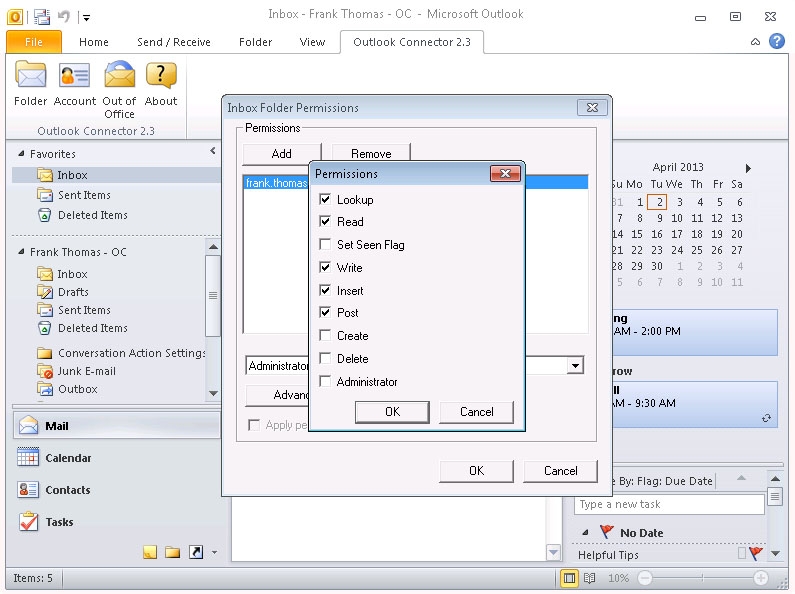Open the Drafts folder
Screen dimensions: 795x594
click(x=73, y=292)
